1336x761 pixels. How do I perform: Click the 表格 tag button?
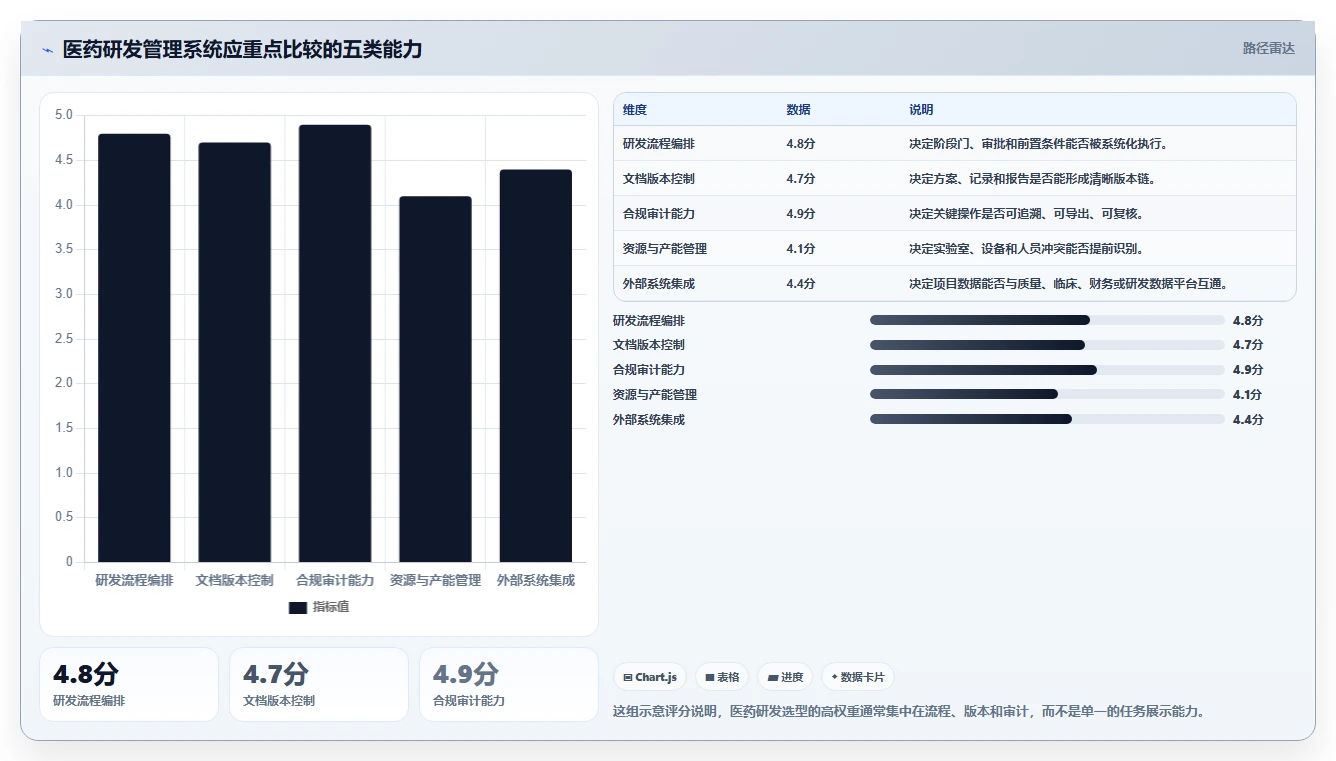pos(722,677)
